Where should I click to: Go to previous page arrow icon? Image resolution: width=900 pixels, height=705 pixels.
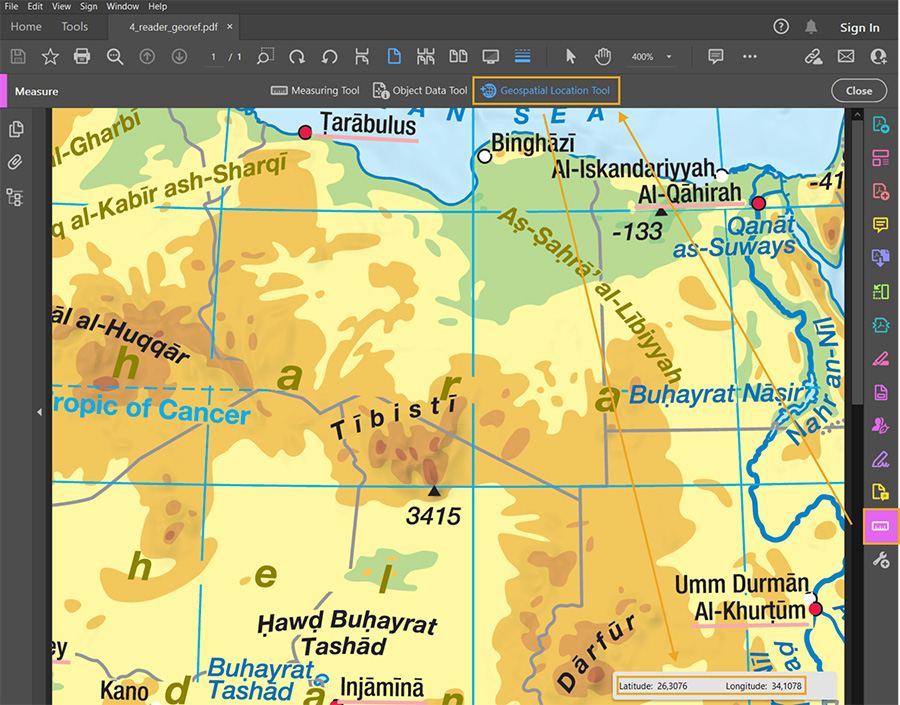pyautogui.click(x=147, y=56)
